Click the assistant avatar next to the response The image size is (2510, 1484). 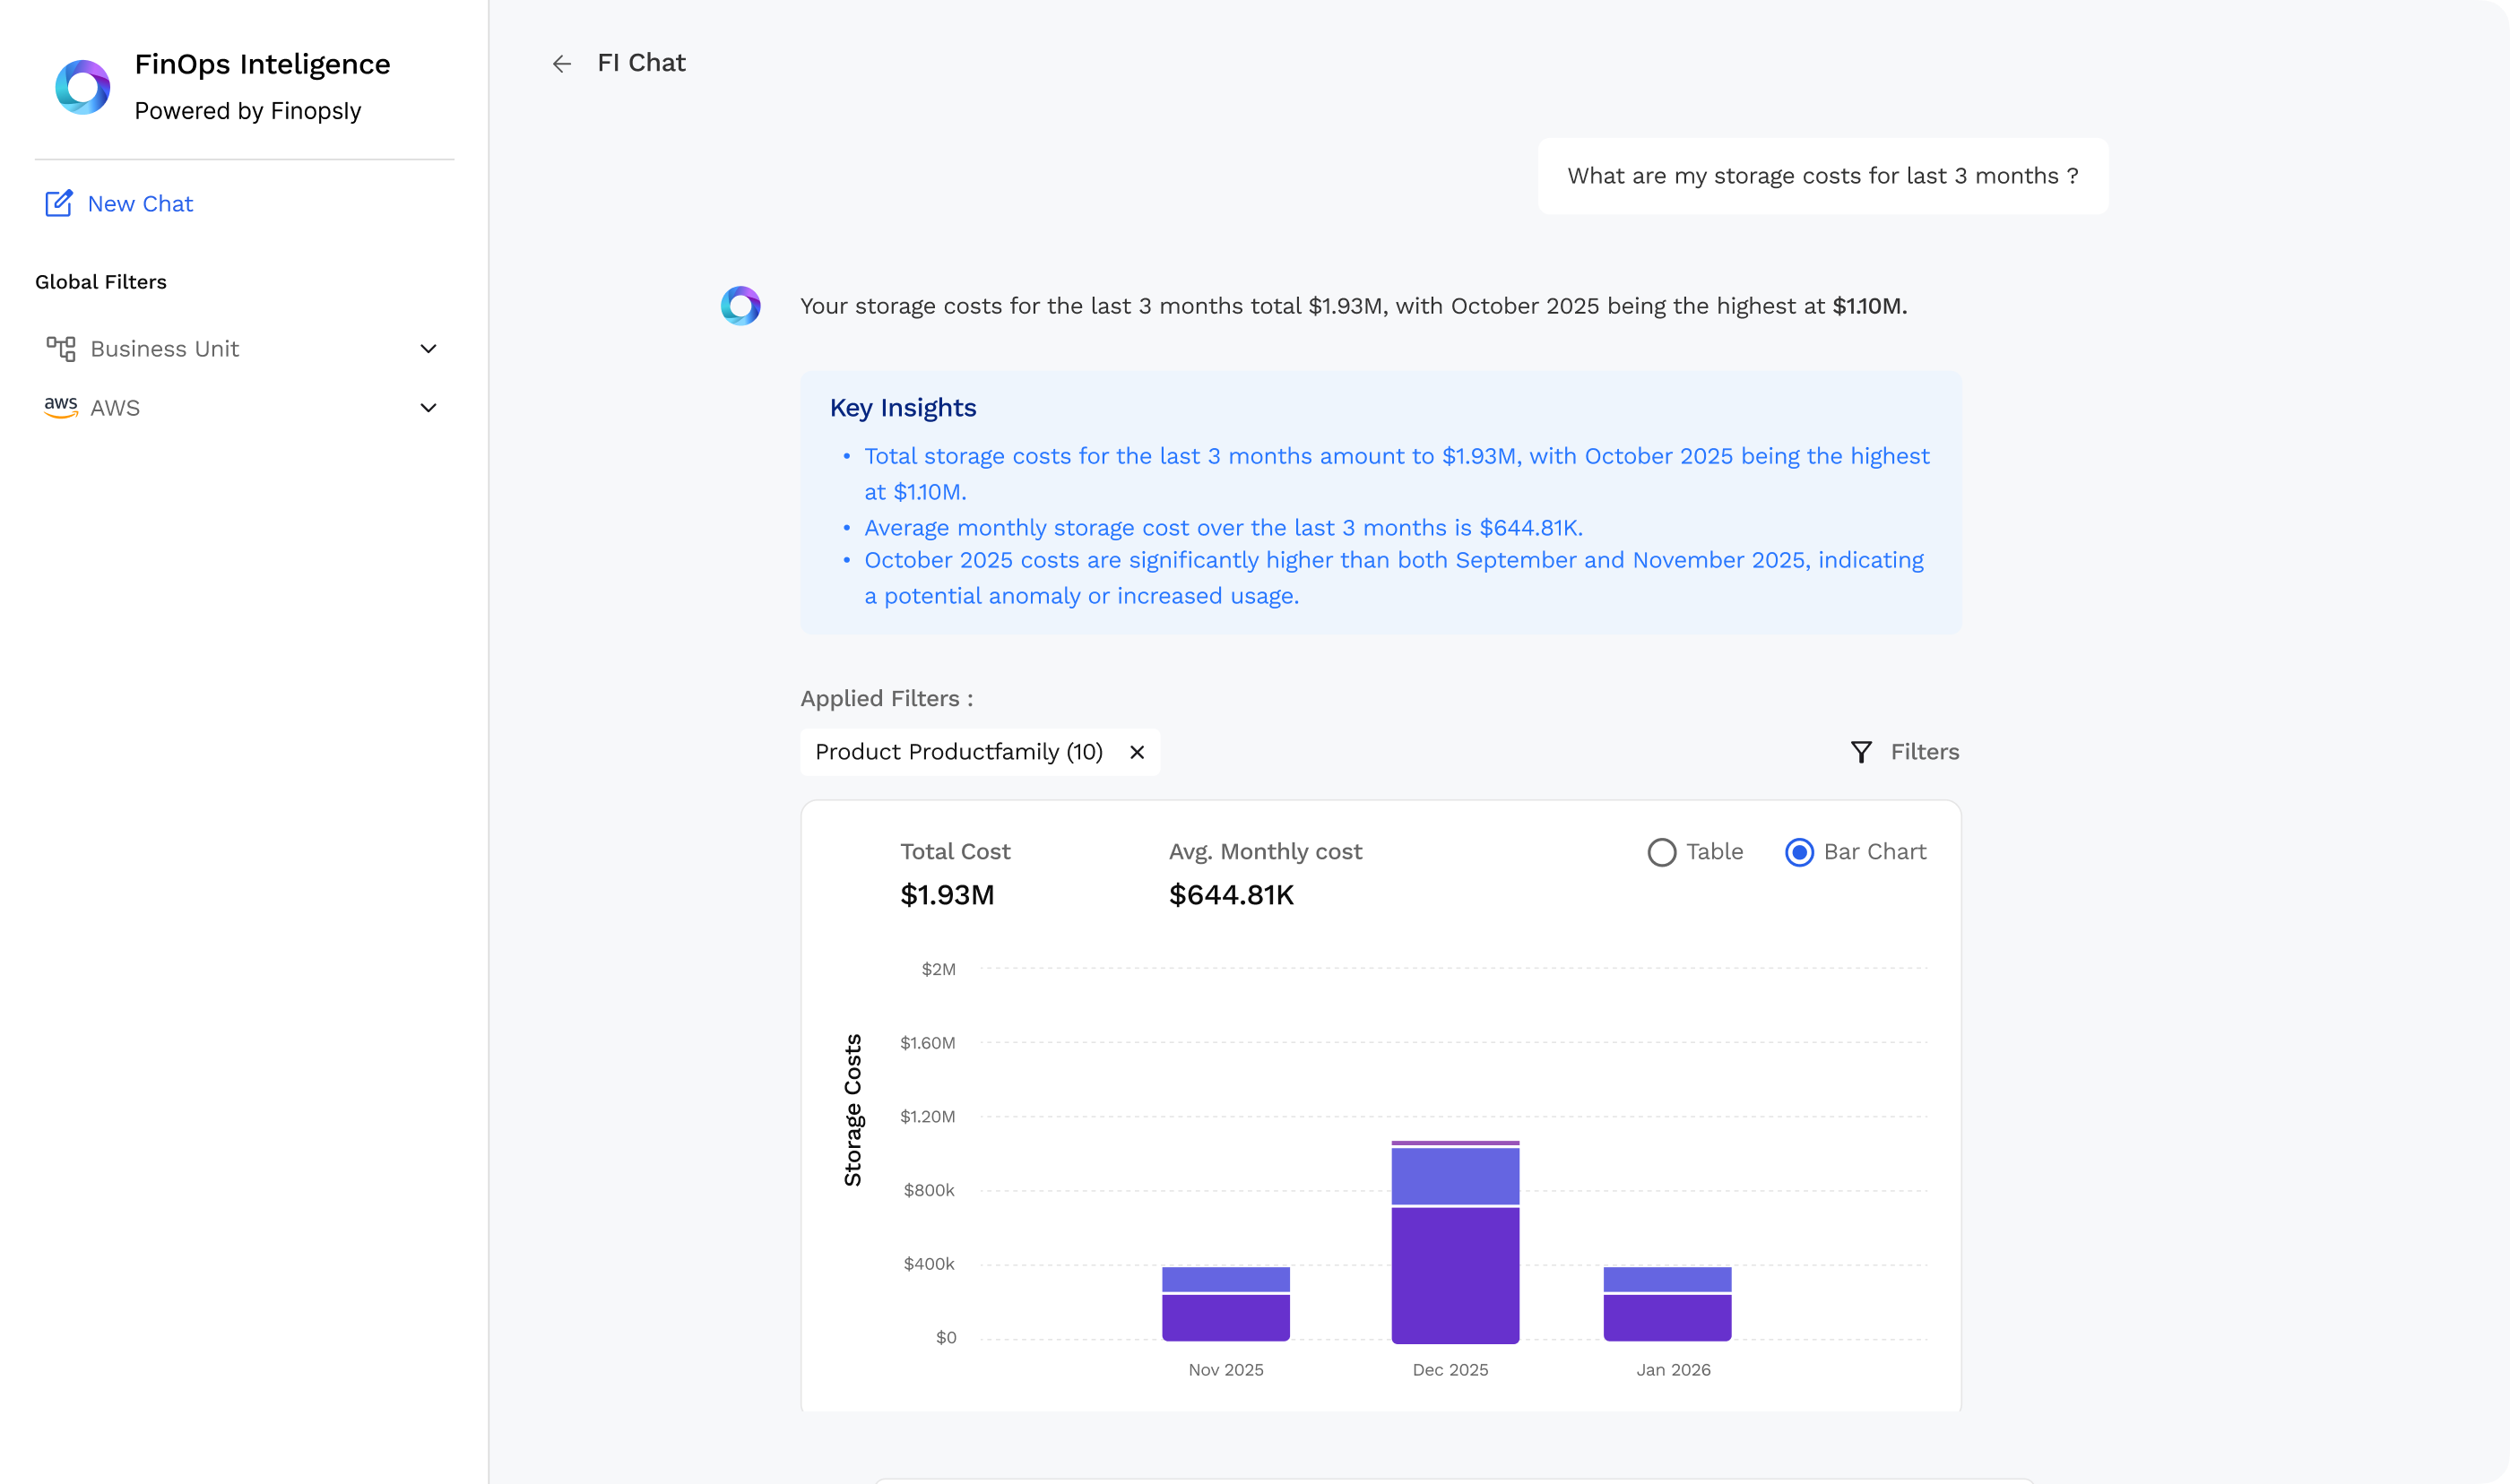pos(741,305)
